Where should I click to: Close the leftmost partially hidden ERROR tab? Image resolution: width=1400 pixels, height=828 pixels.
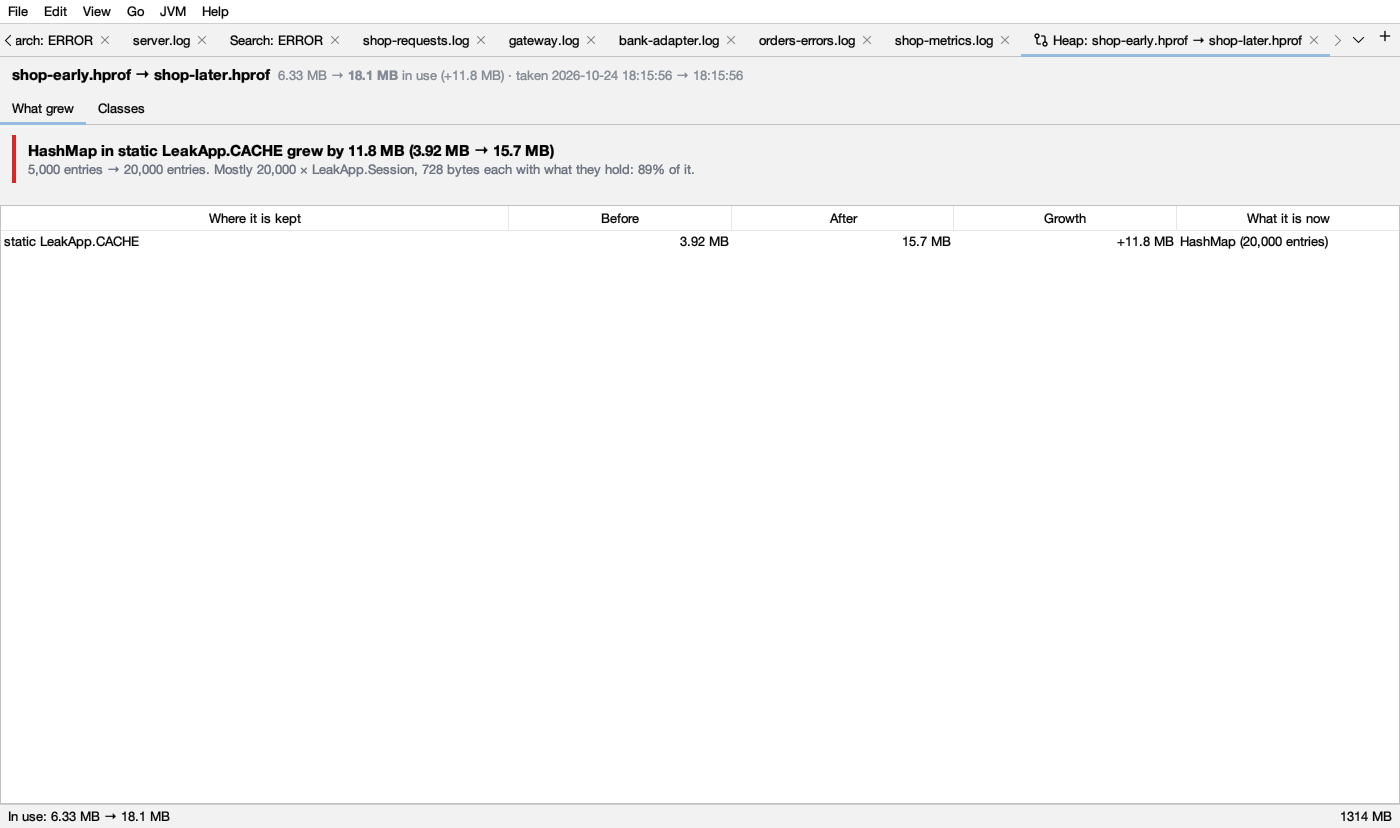pos(105,40)
